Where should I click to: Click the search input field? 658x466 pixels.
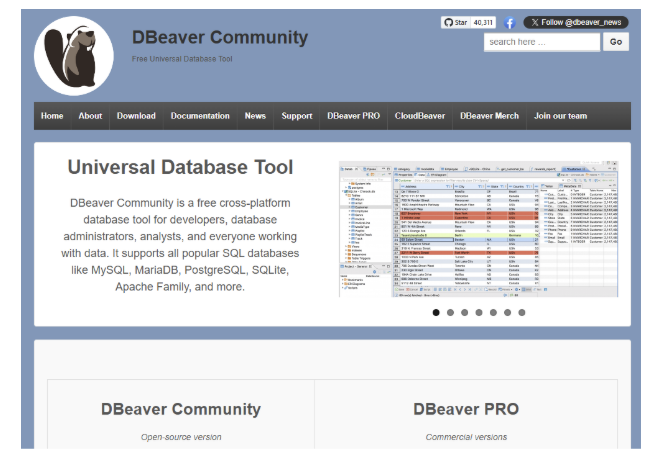coord(541,42)
